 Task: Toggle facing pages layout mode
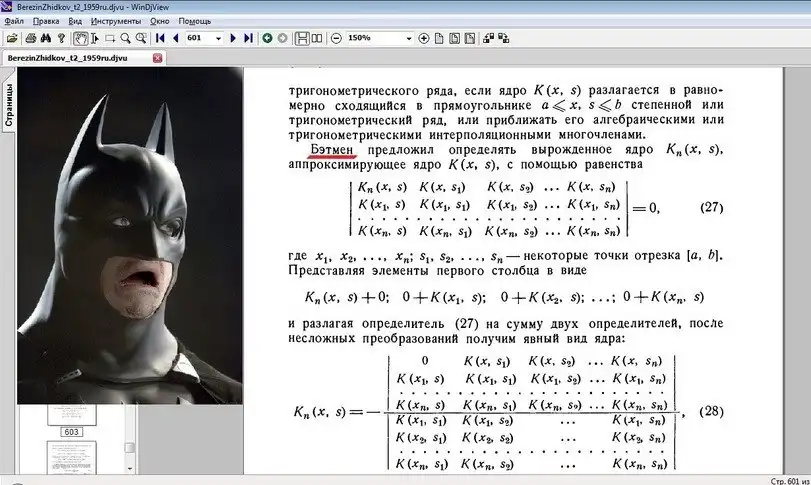(x=316, y=38)
